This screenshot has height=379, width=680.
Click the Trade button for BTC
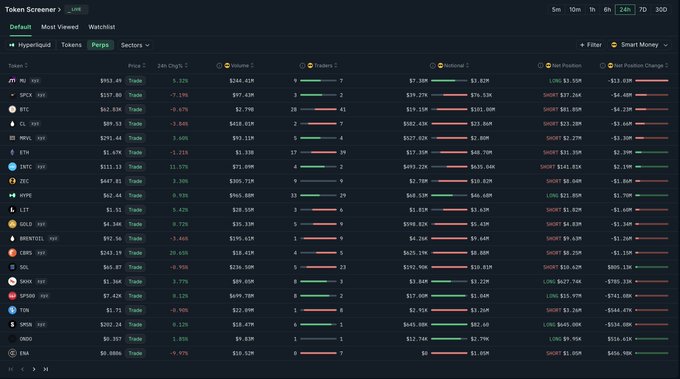(x=135, y=109)
